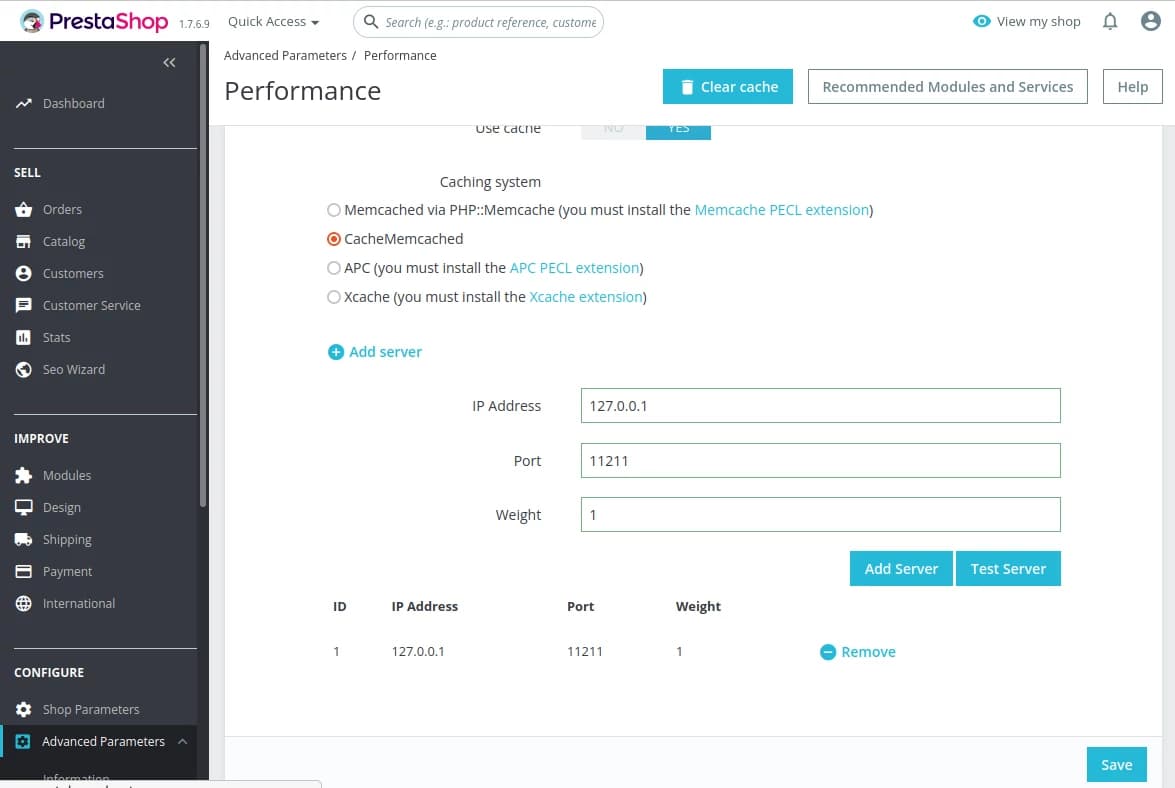Open the Quick Access dropdown

[273, 21]
